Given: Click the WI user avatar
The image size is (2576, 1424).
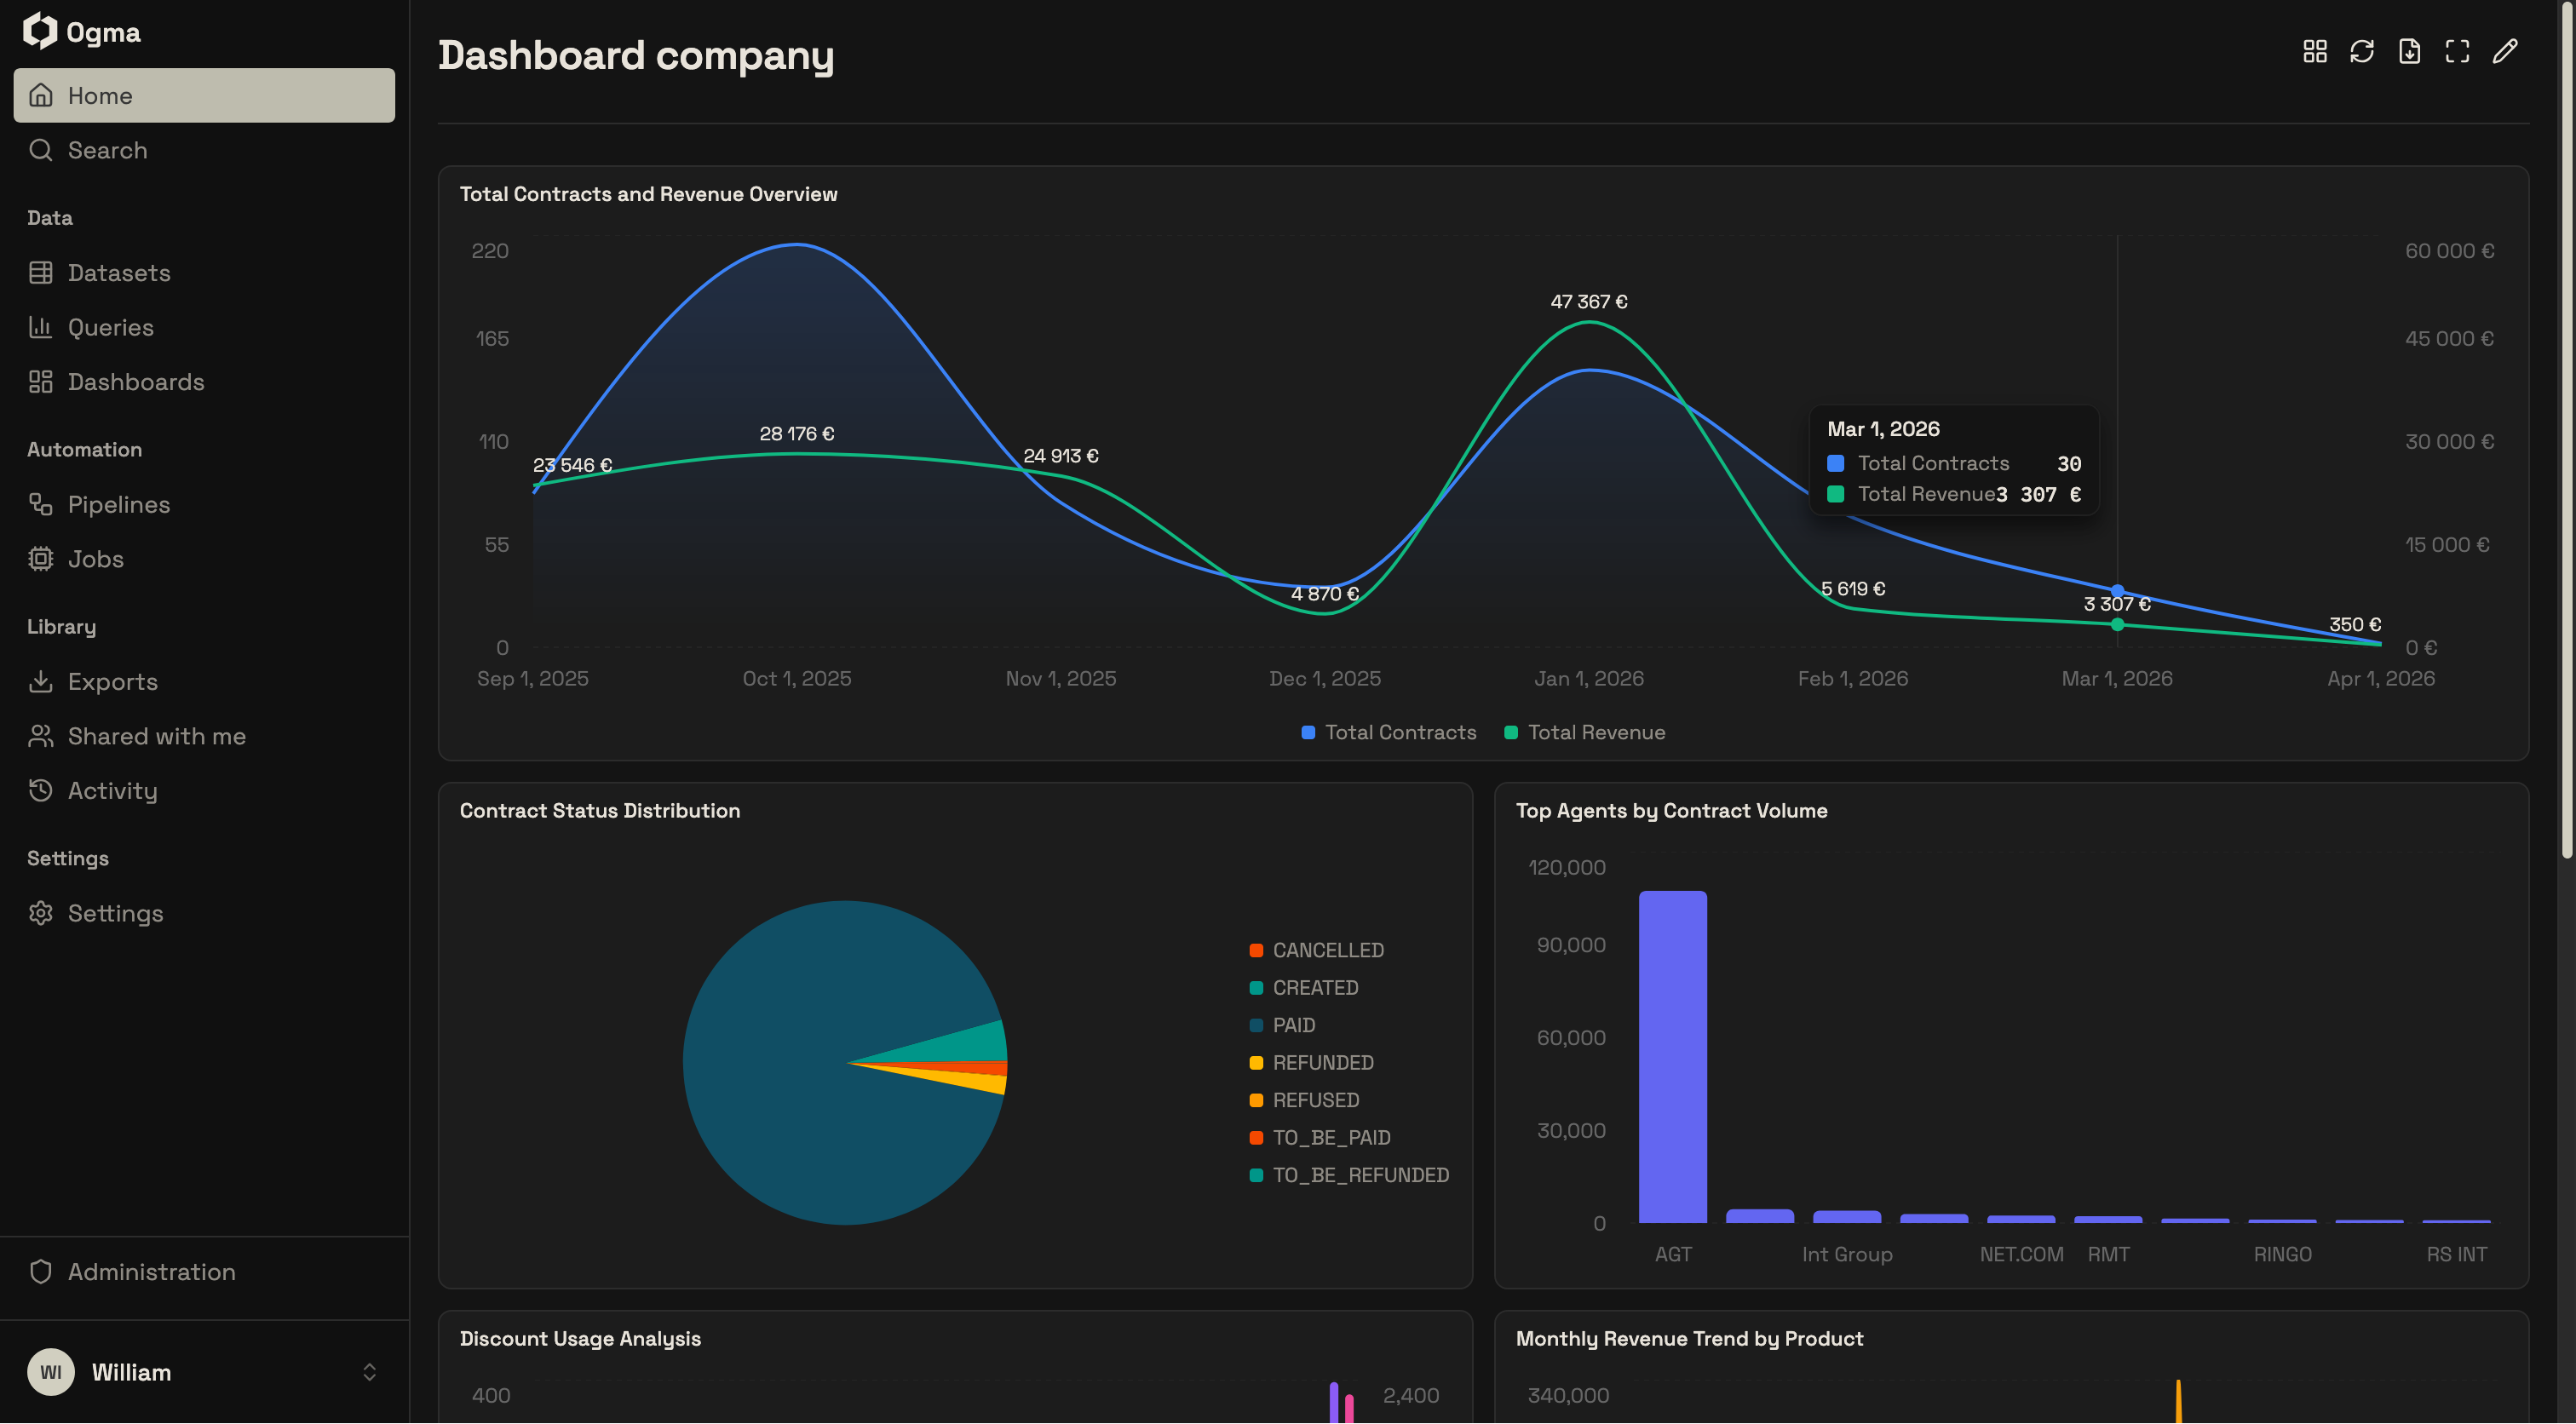Looking at the screenshot, I should [x=51, y=1372].
